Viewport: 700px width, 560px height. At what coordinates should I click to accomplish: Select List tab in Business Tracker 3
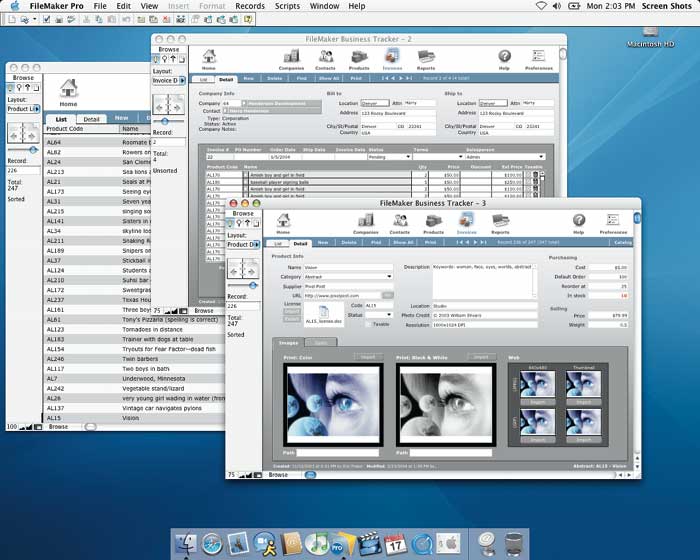pos(278,243)
